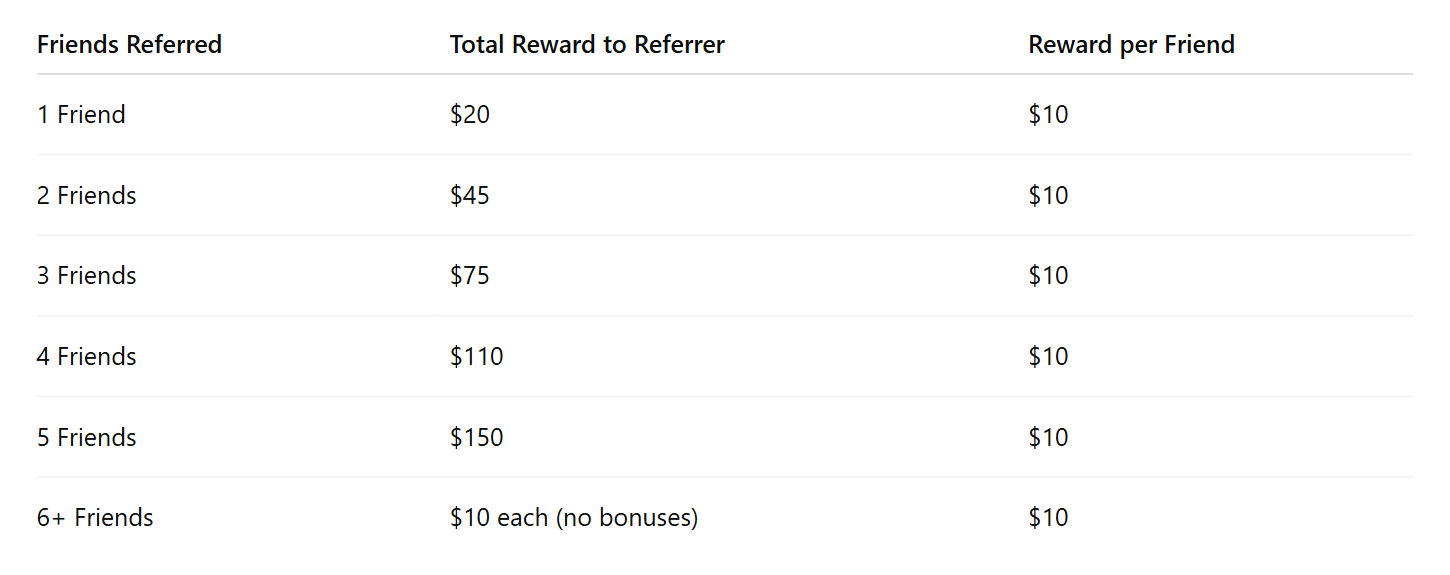Click the Total Reward to Referrer header
1450x575 pixels.
point(587,45)
